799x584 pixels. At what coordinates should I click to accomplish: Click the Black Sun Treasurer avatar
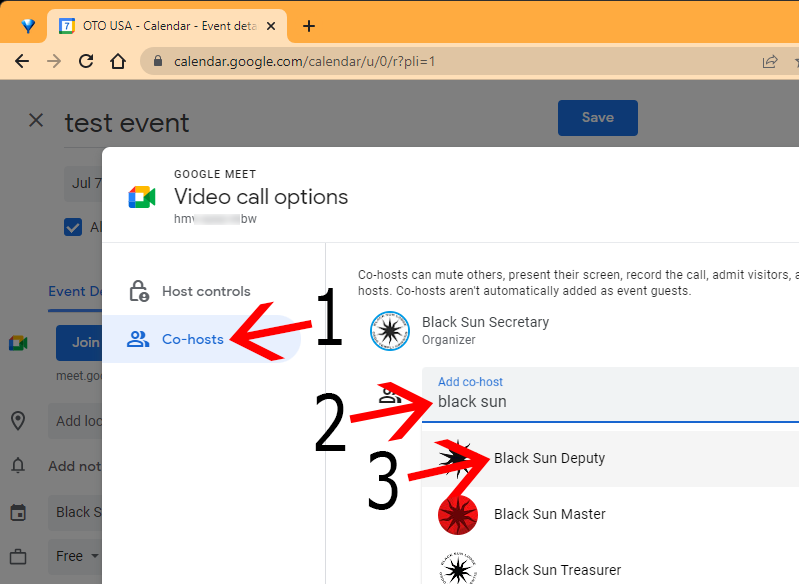click(458, 568)
